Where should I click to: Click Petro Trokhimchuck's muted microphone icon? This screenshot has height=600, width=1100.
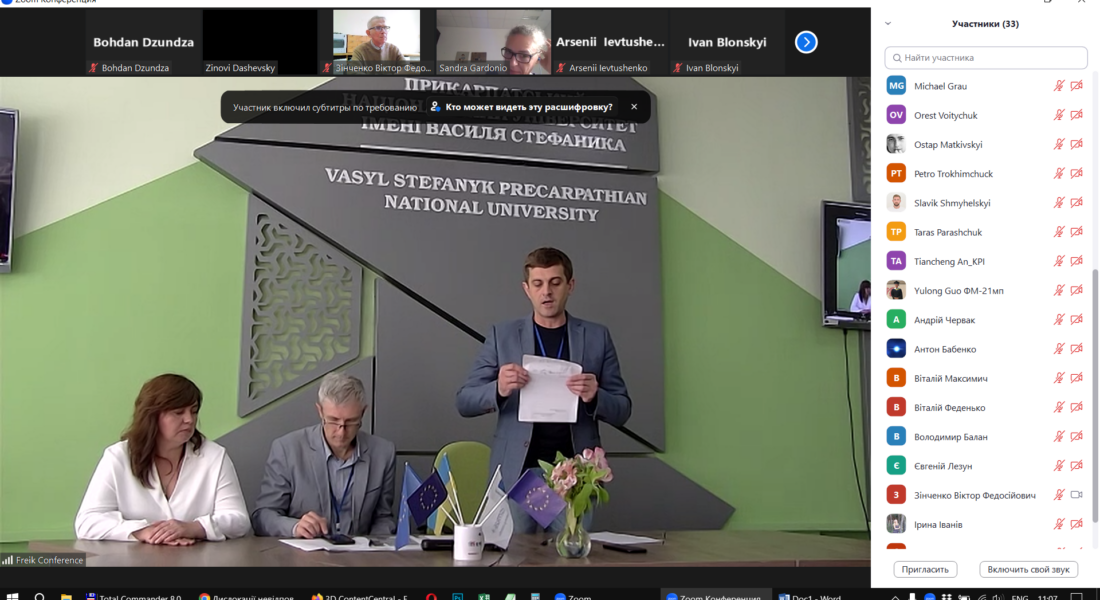point(1059,174)
